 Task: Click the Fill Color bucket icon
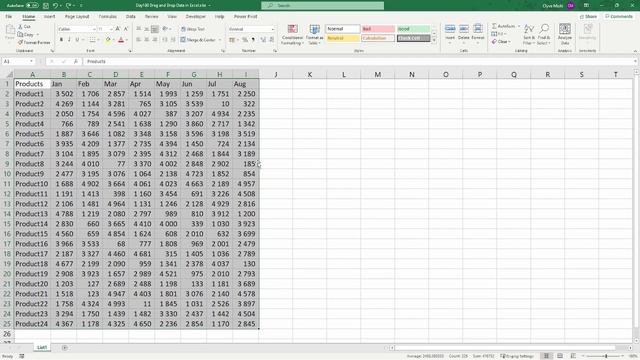pyautogui.click(x=108, y=40)
